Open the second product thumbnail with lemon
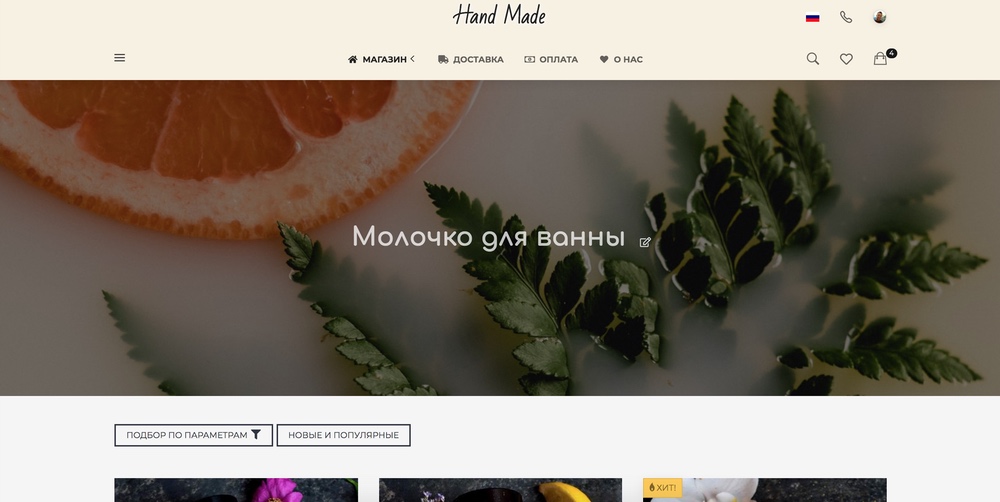This screenshot has height=502, width=1000. click(x=500, y=490)
